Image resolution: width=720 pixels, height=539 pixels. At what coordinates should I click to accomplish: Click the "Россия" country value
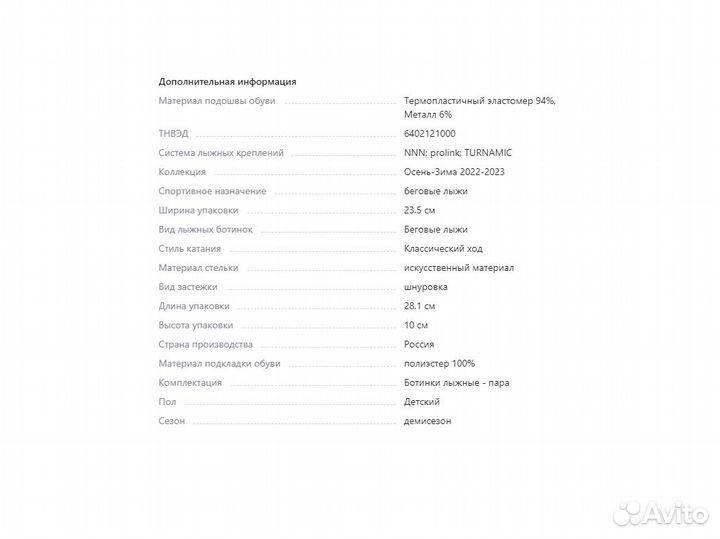tap(419, 344)
